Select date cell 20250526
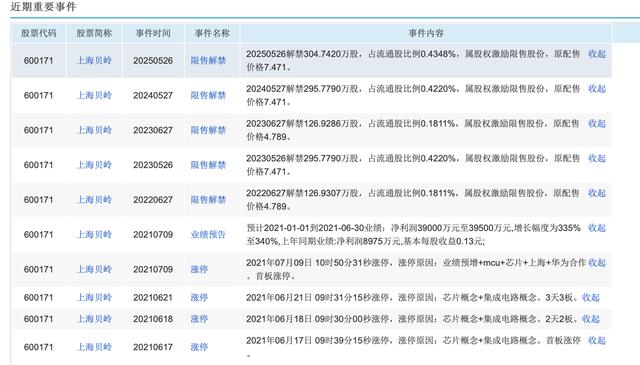Image resolution: width=640 pixels, height=365 pixels. (x=153, y=60)
